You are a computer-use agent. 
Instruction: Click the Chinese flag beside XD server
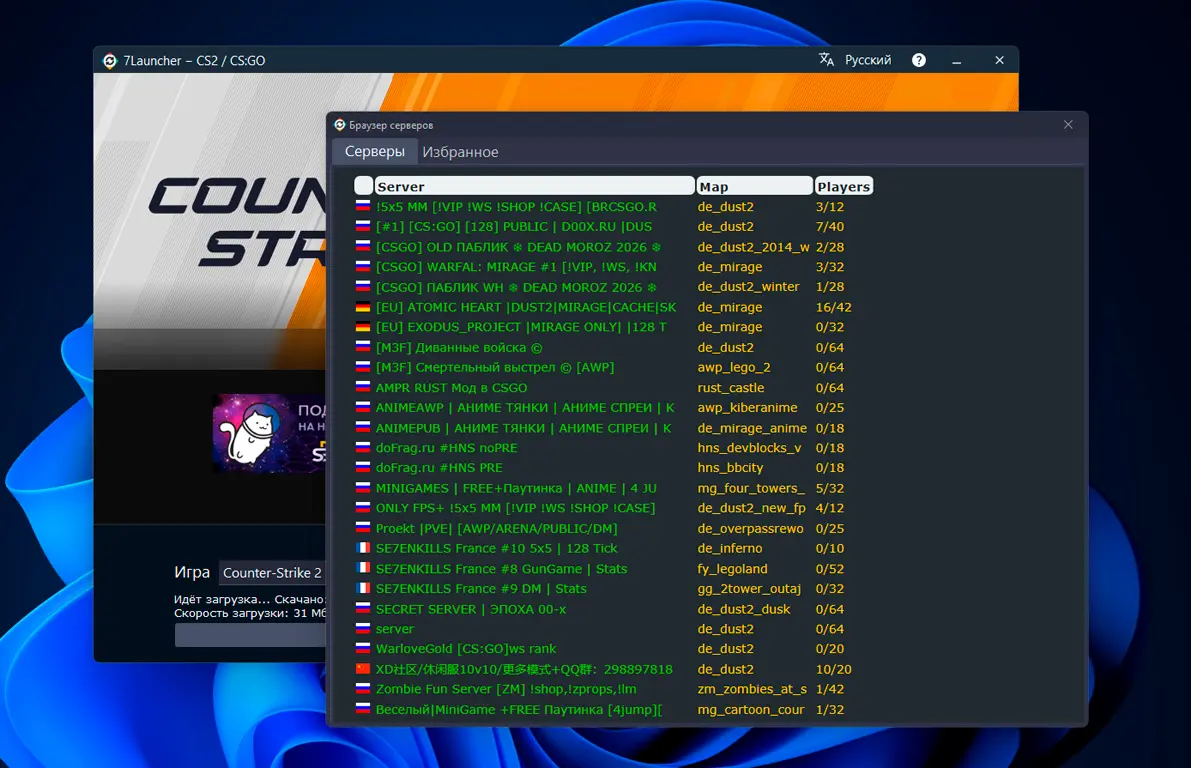363,669
